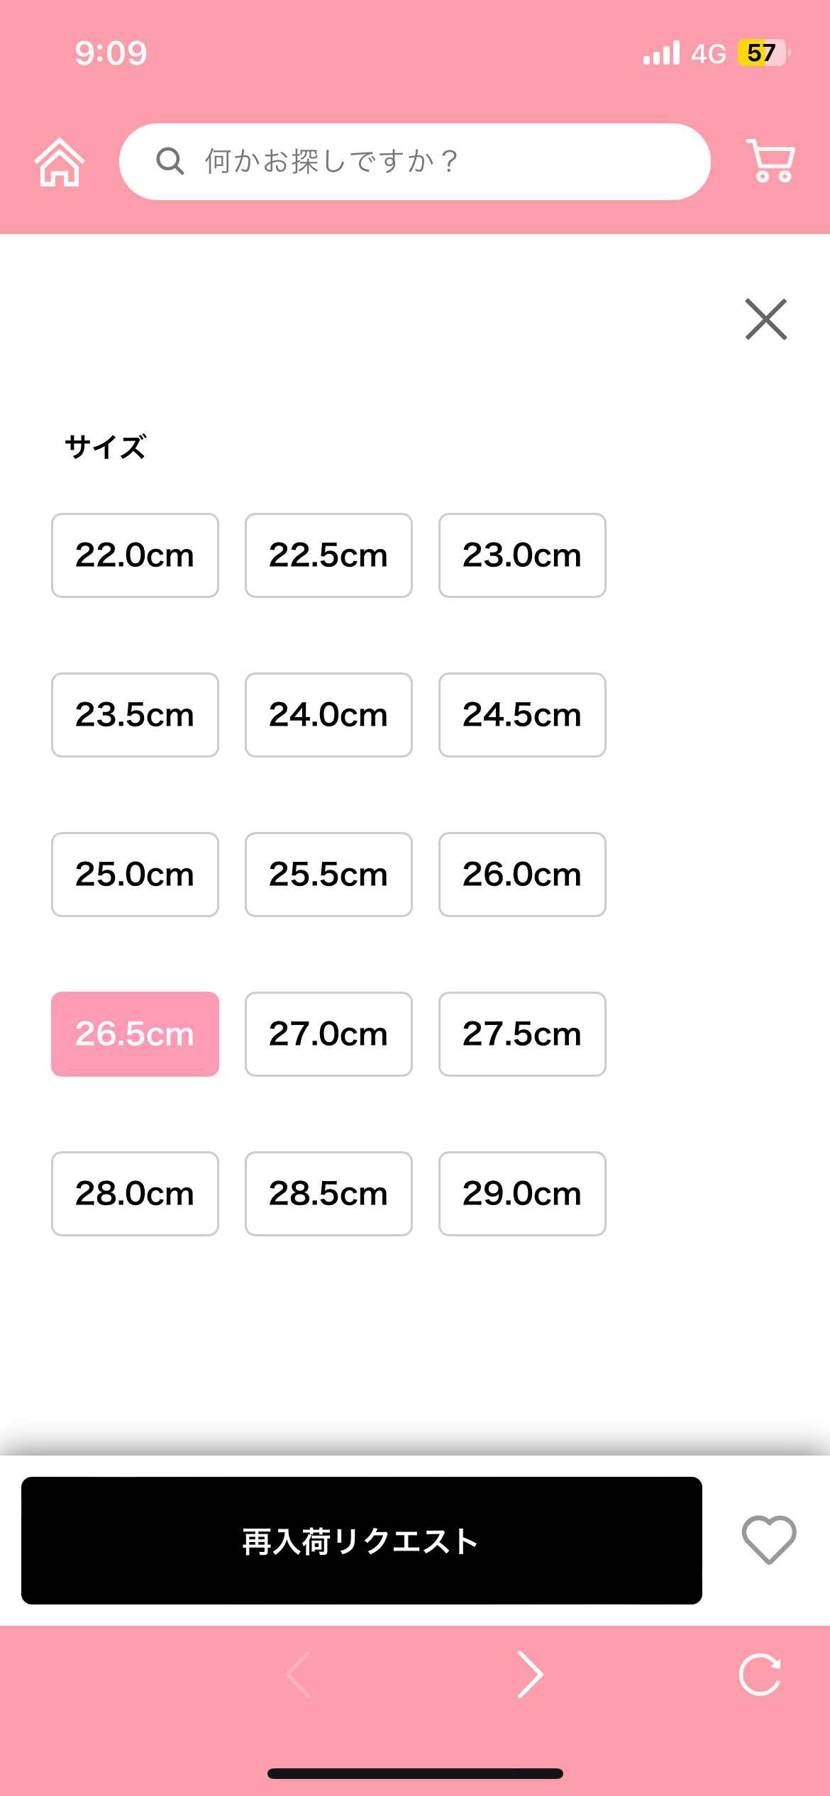Image resolution: width=830 pixels, height=1796 pixels.
Task: Choose size 26.0cm
Action: 522,874
